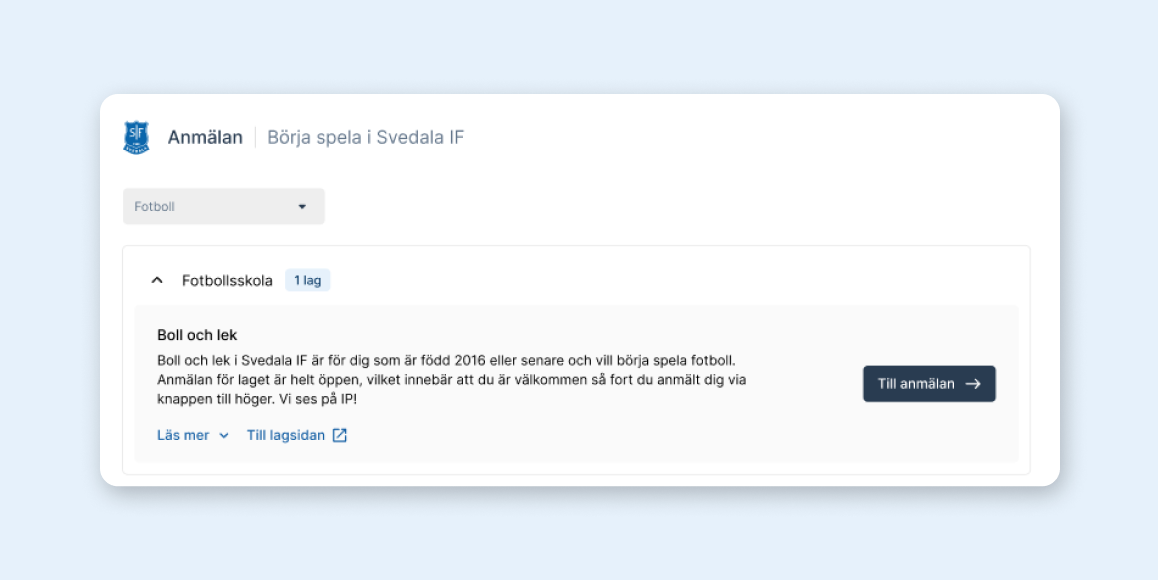Click the external link icon beside Till lagsidan
Screen dimensions: 1158x580
(x=340, y=435)
